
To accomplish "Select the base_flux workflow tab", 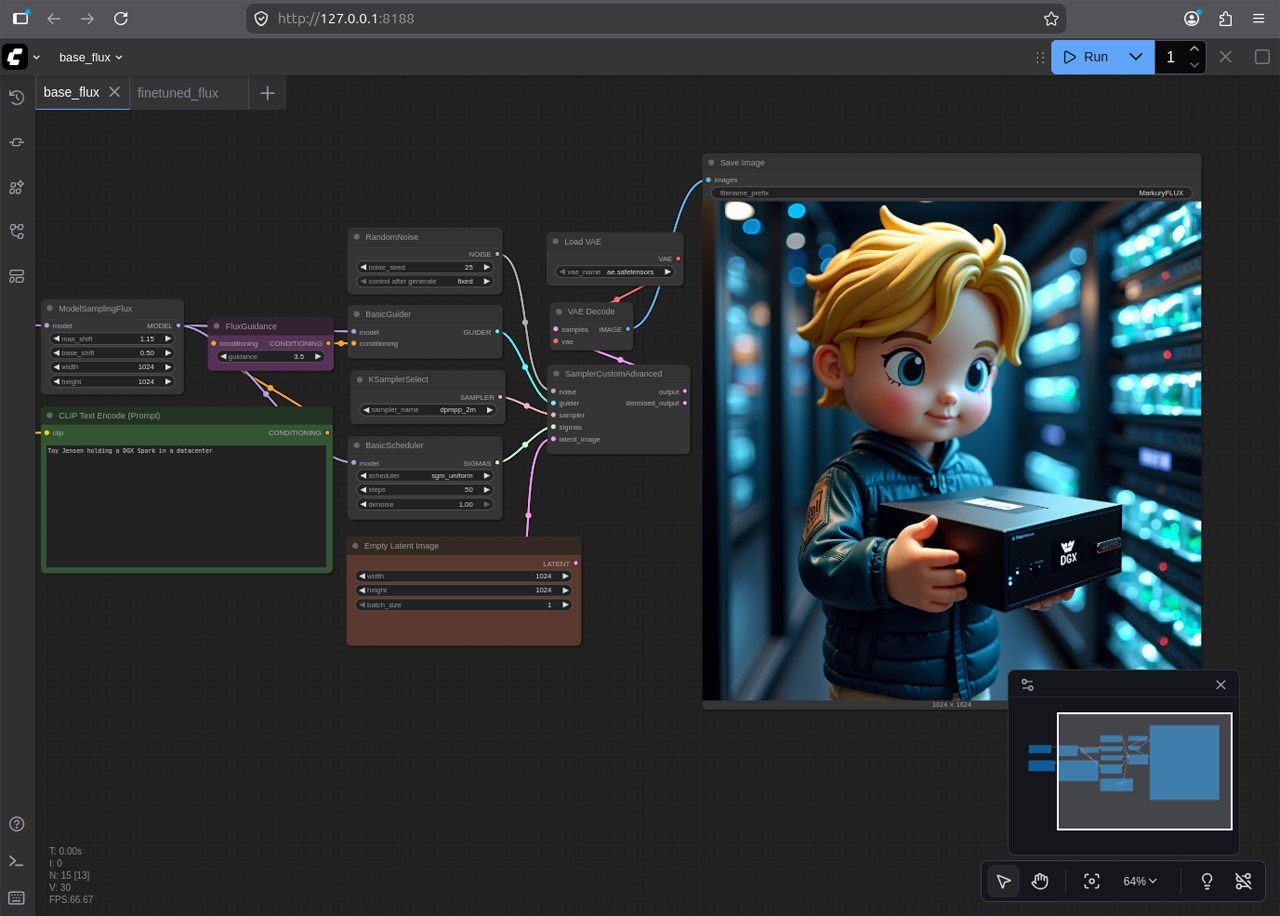I will [72, 92].
